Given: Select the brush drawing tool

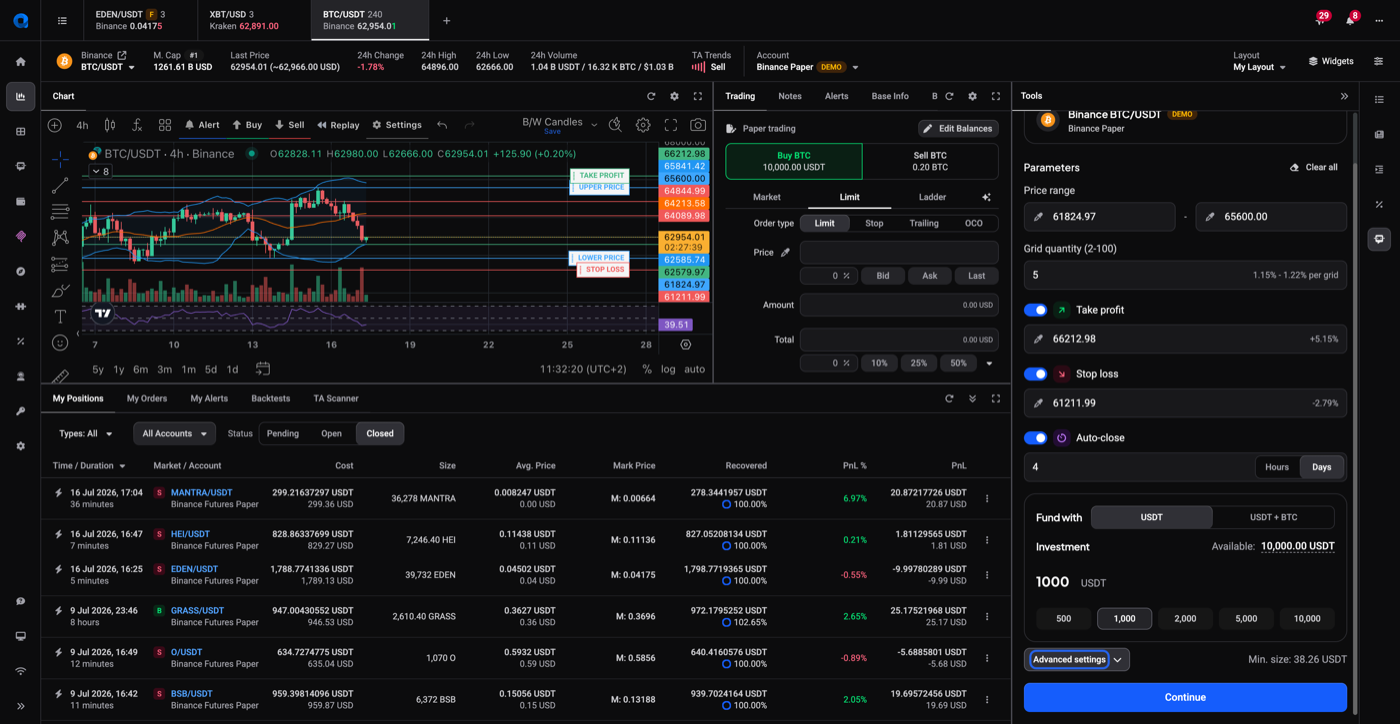Looking at the screenshot, I should pos(60,290).
